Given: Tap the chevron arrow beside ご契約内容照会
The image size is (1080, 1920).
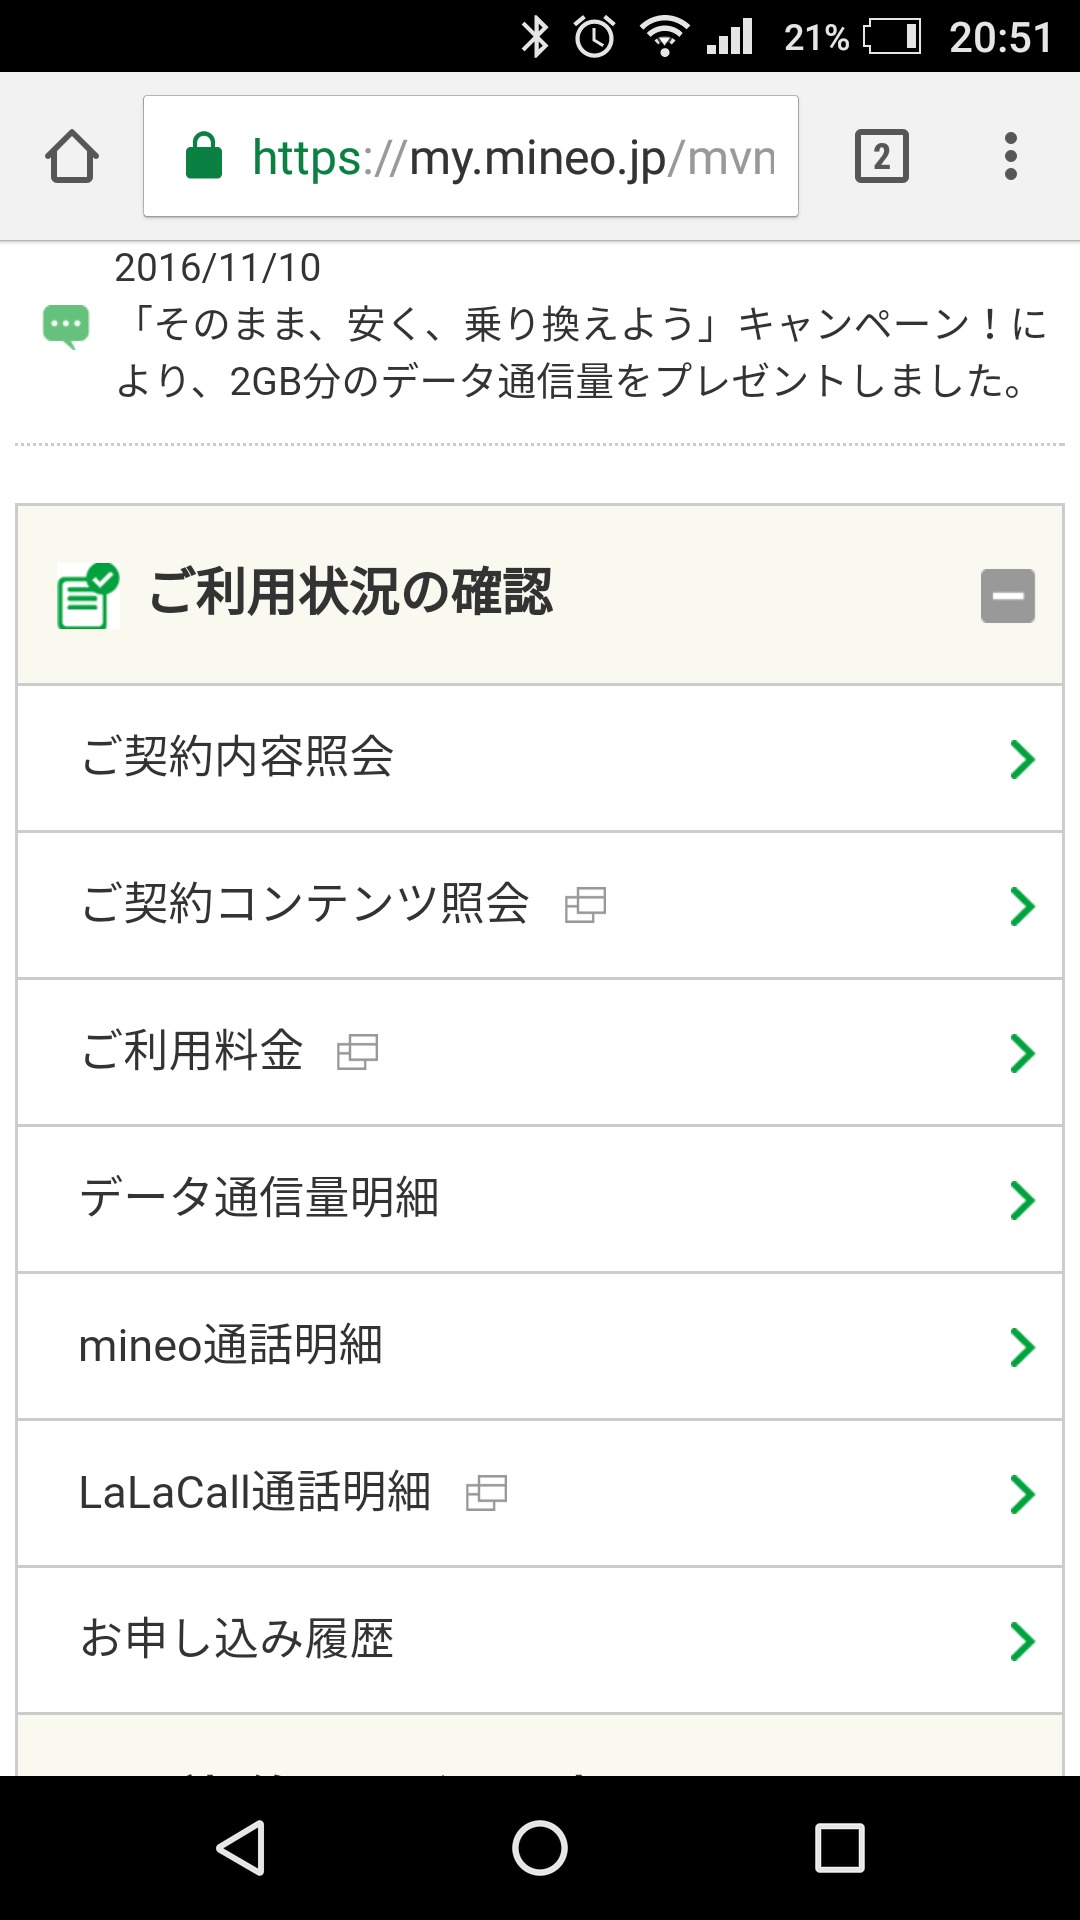Looking at the screenshot, I should [1021, 759].
